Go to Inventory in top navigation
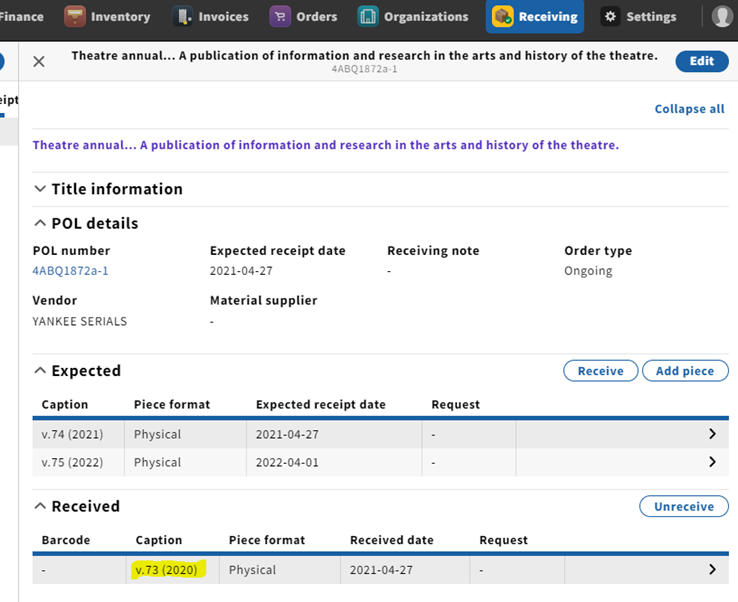The width and height of the screenshot is (738, 602). tap(120, 16)
